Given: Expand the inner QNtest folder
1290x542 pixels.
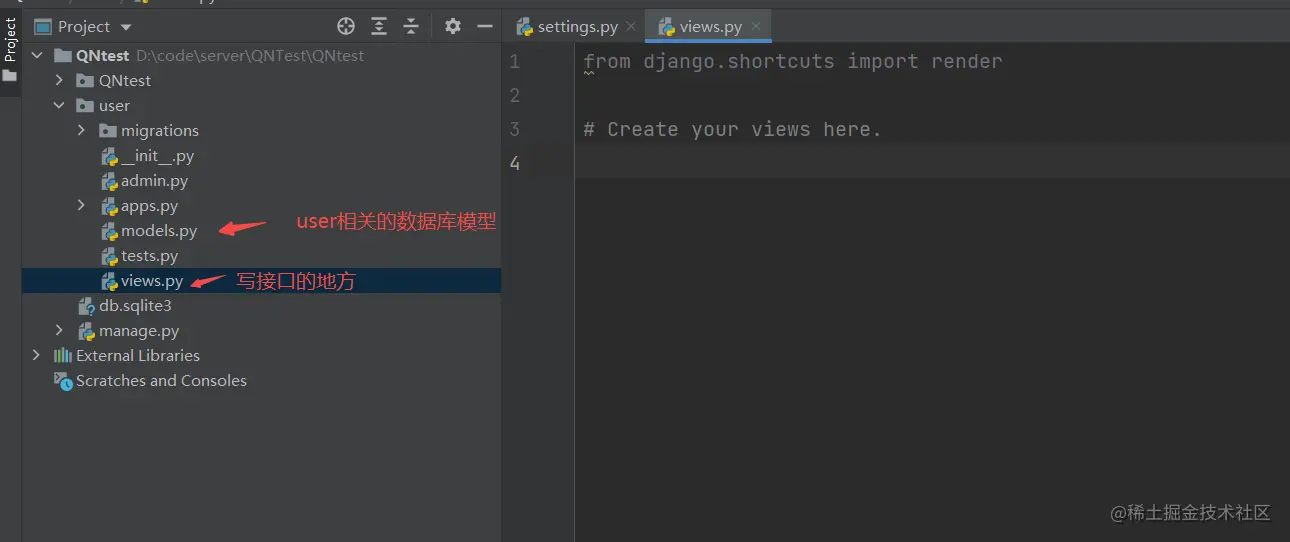Looking at the screenshot, I should pyautogui.click(x=59, y=81).
